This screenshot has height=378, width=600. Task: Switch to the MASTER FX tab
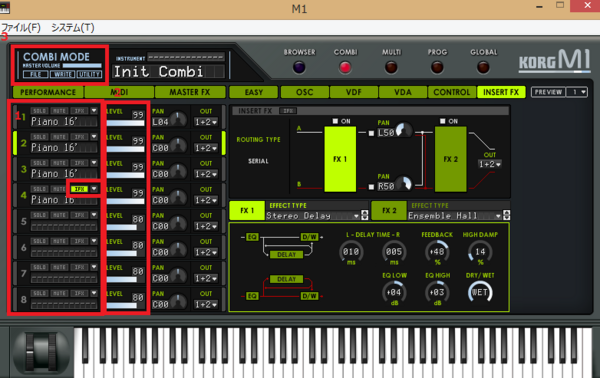pos(190,92)
